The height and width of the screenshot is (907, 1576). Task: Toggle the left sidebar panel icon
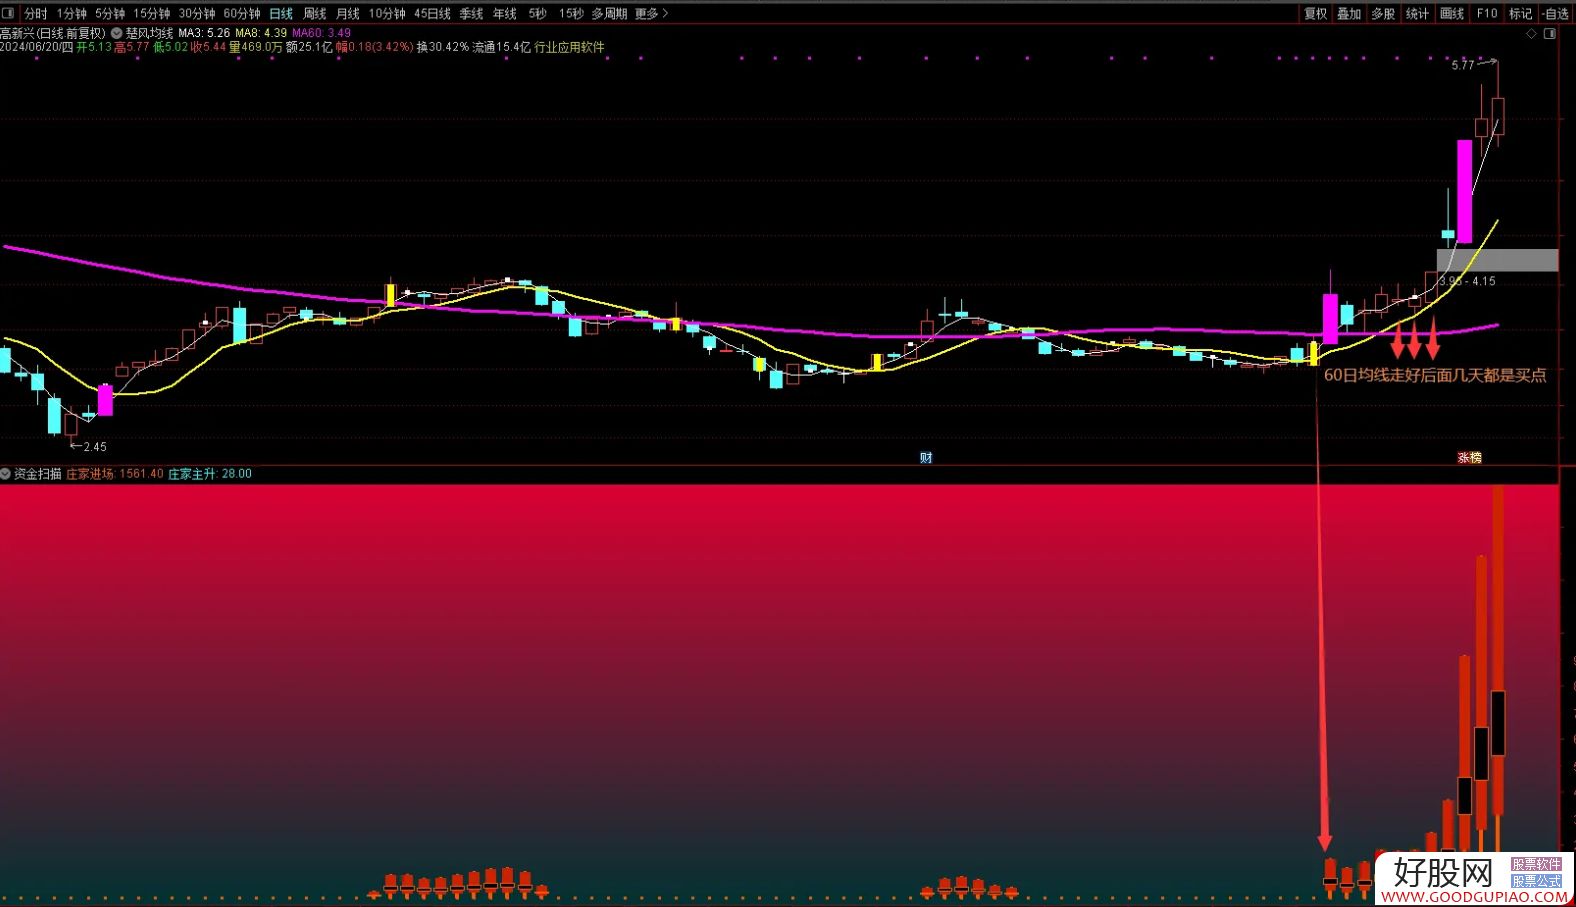(x=8, y=13)
